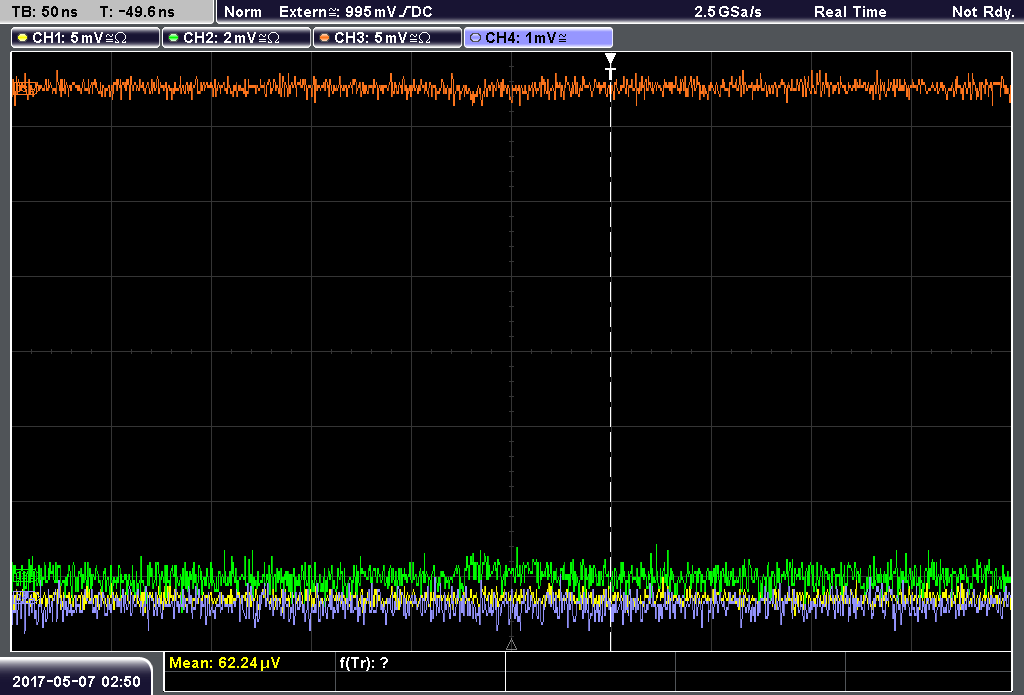
Task: Click the TB: 50 ns timebase readout
Action: [44, 12]
